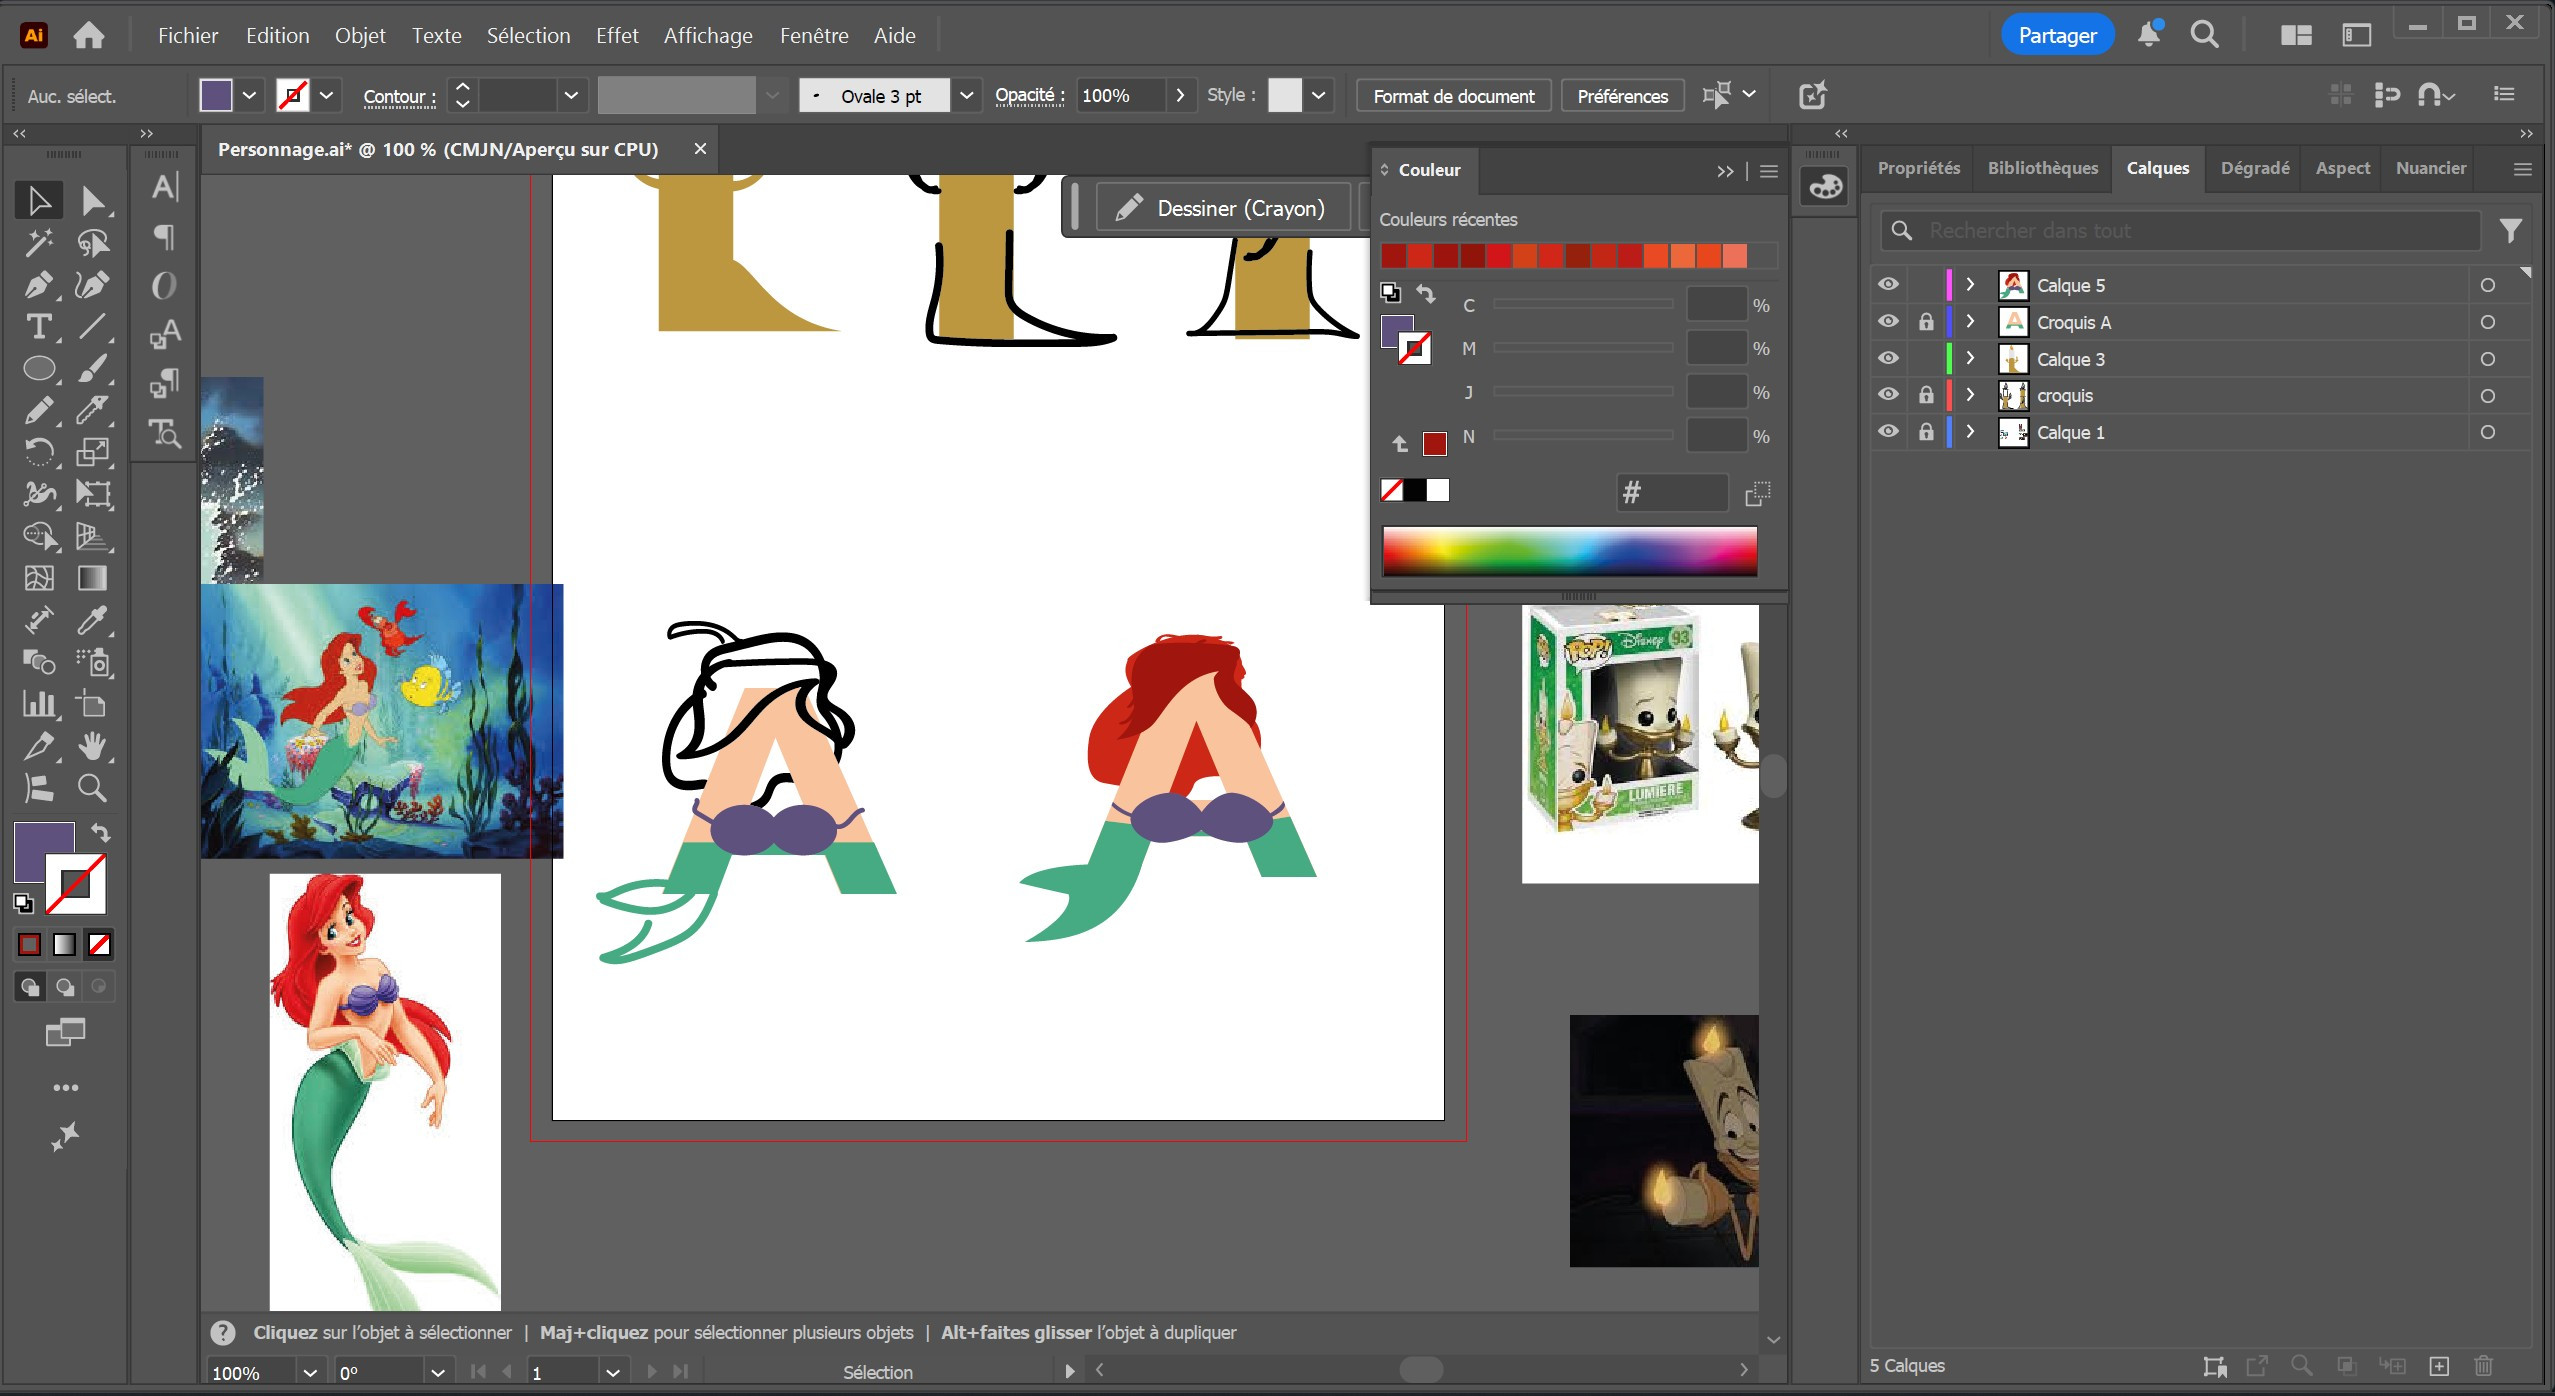Viewport: 2555px width, 1396px height.
Task: Open the zoom level 100% dropdown
Action: 310,1373
